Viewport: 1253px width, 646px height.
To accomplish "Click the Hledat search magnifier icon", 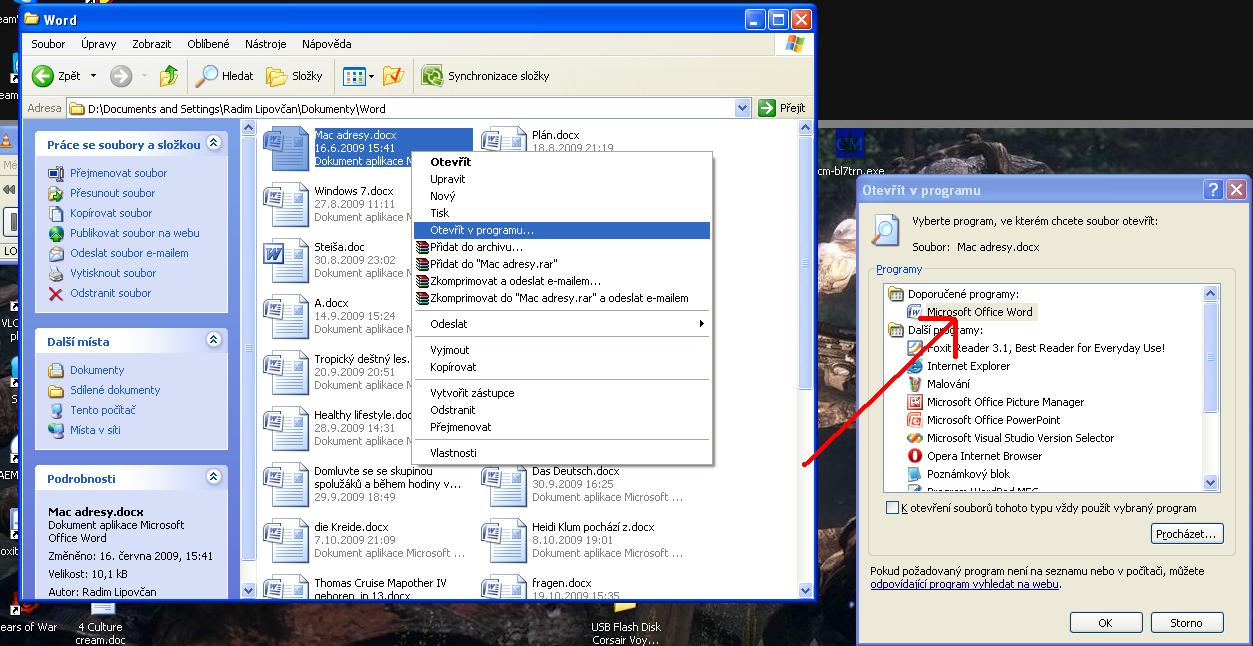I will click(x=207, y=76).
